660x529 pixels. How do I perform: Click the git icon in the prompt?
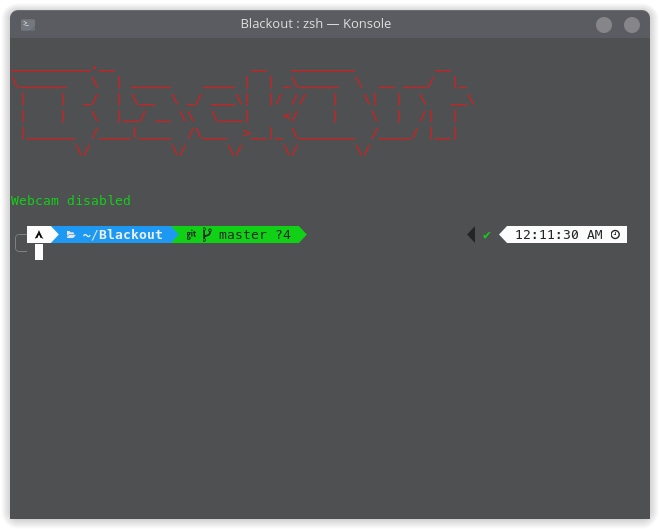tap(191, 234)
